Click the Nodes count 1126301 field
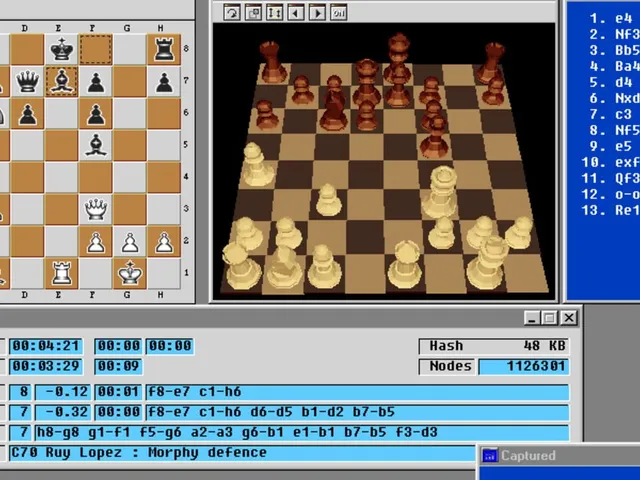Viewport: 640px width, 480px height. (x=524, y=366)
